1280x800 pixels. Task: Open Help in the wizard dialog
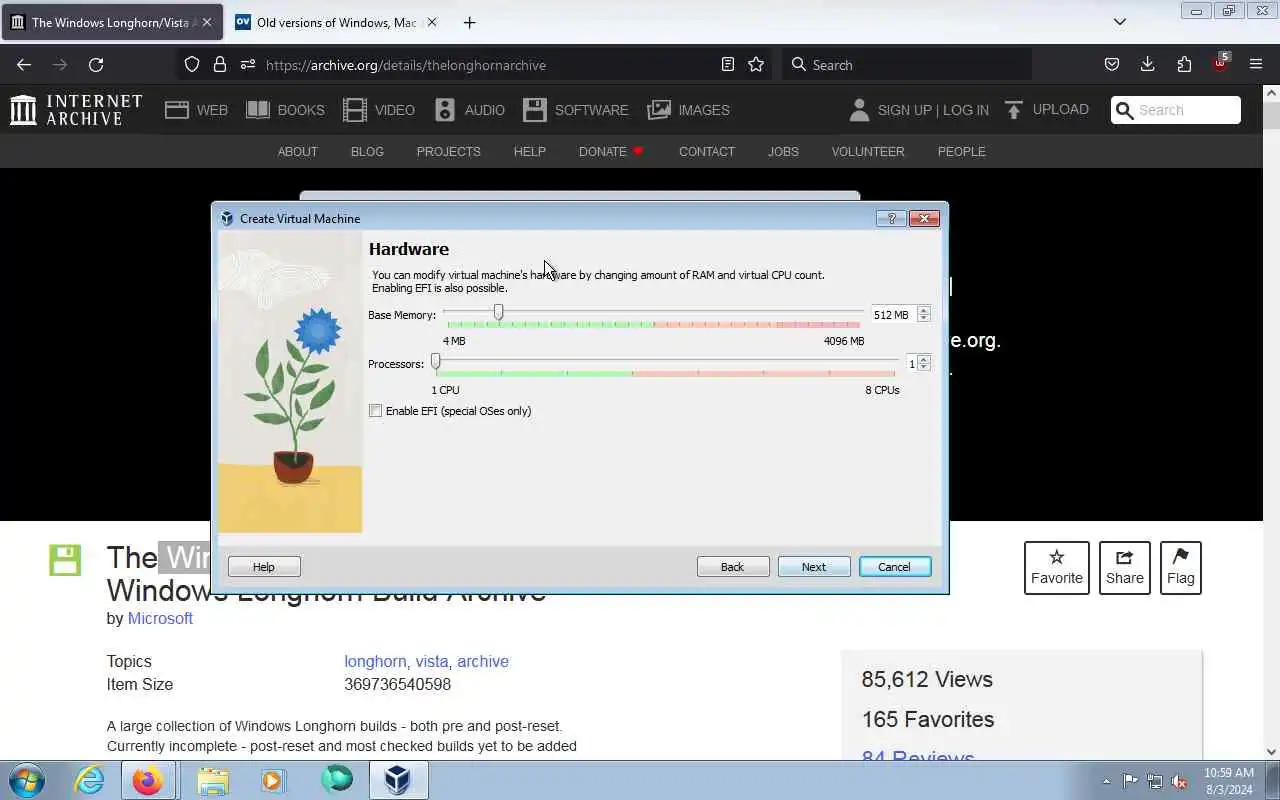point(264,567)
